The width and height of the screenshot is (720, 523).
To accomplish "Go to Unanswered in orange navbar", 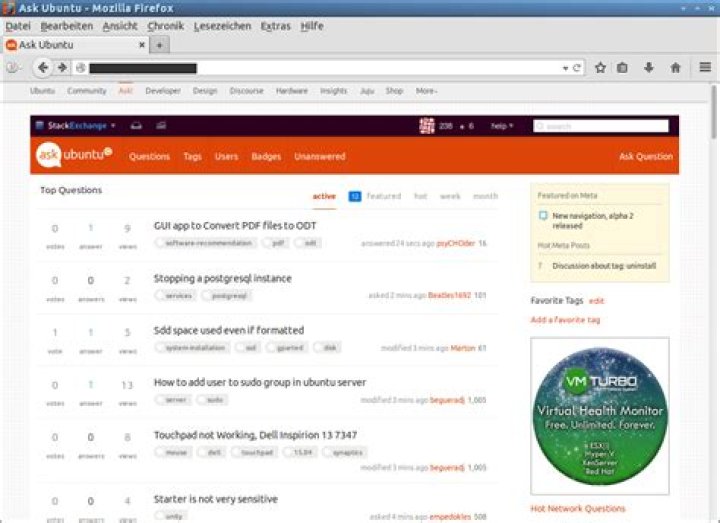I will (x=320, y=157).
